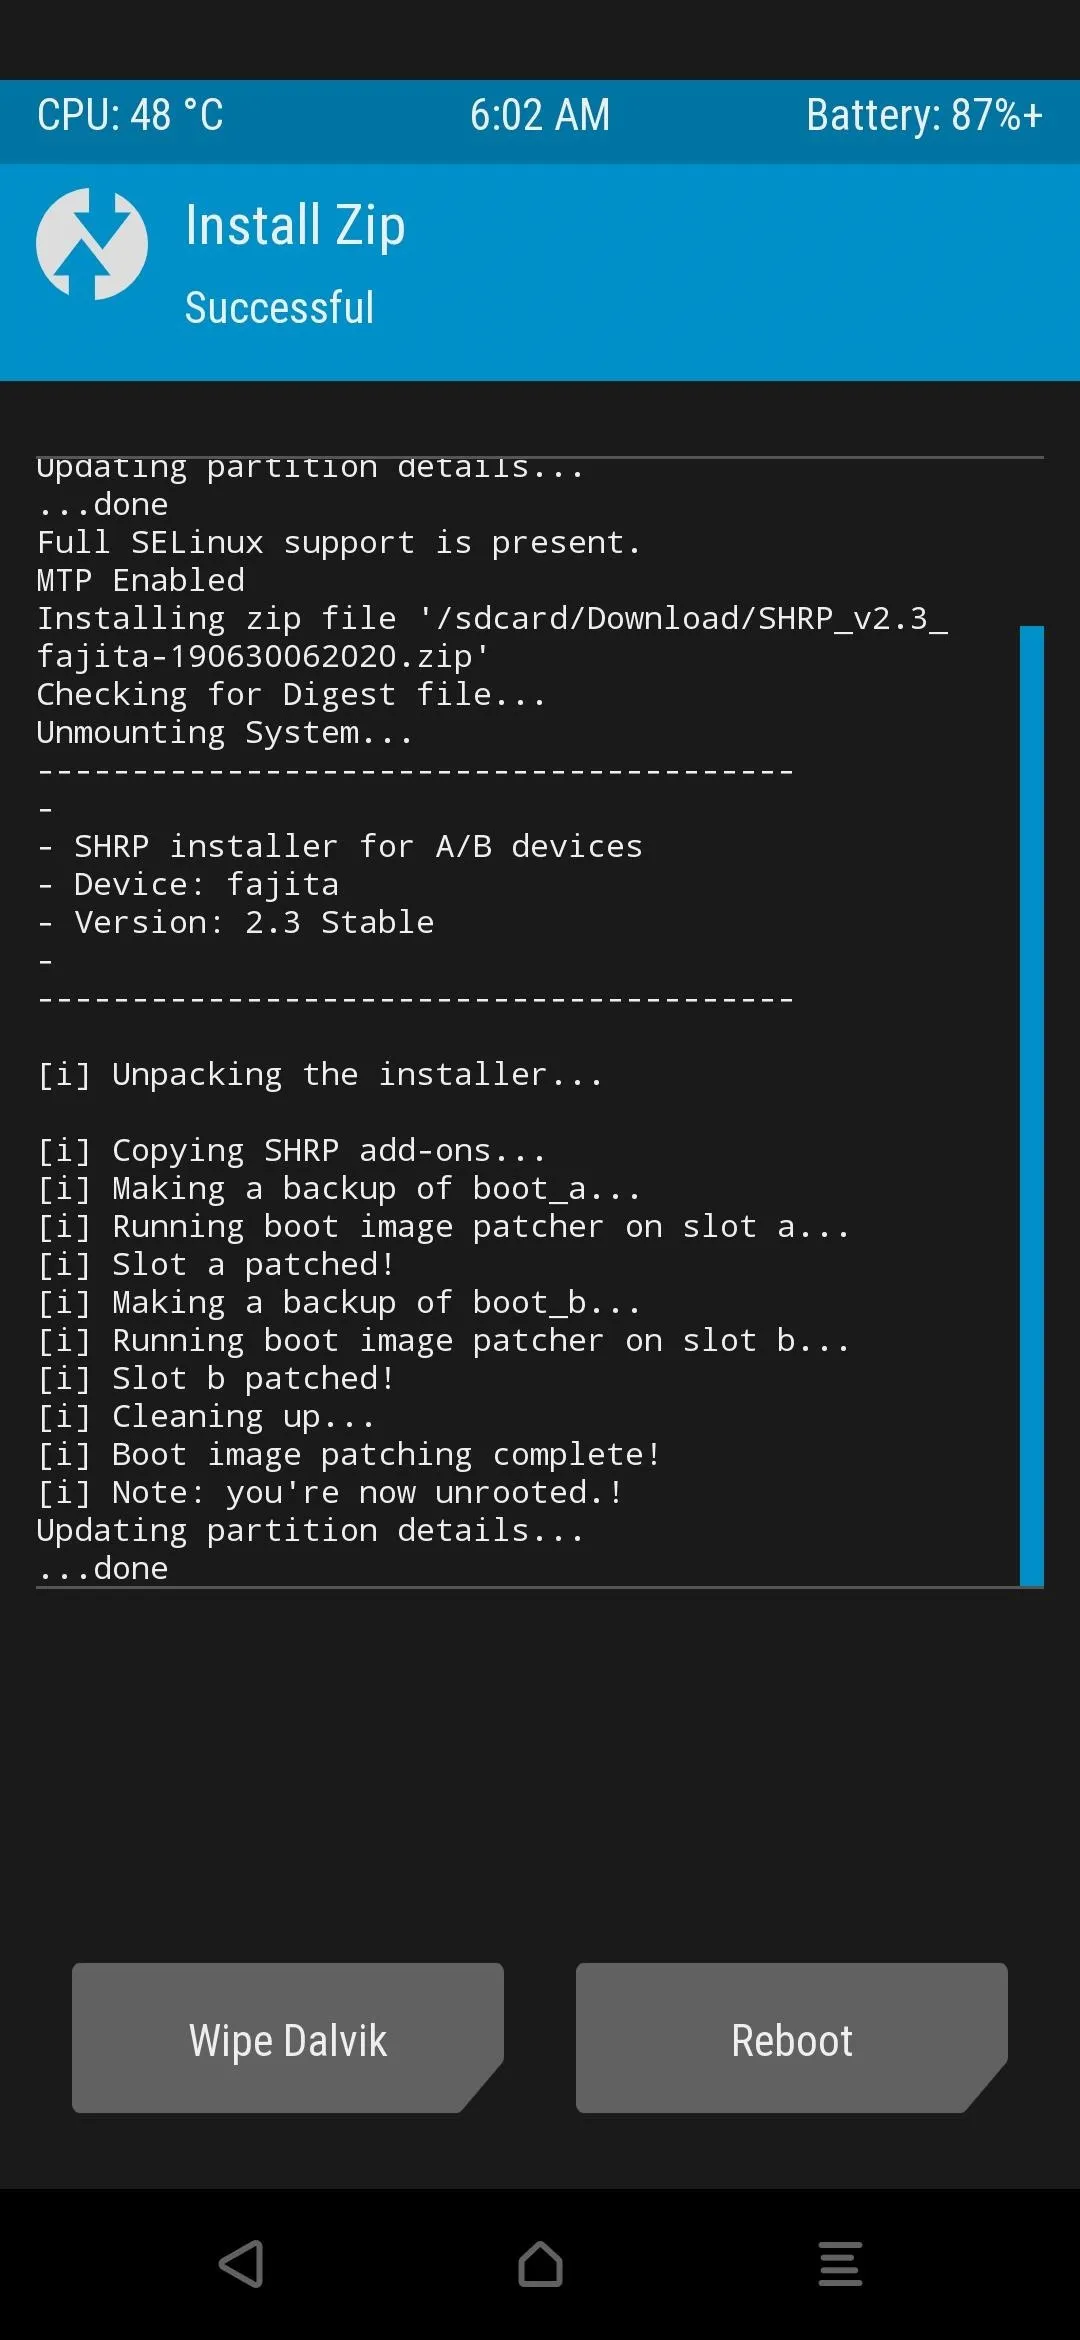Click the Wipe Dalvik button
Viewport: 1080px width, 2340px height.
pos(288,2038)
